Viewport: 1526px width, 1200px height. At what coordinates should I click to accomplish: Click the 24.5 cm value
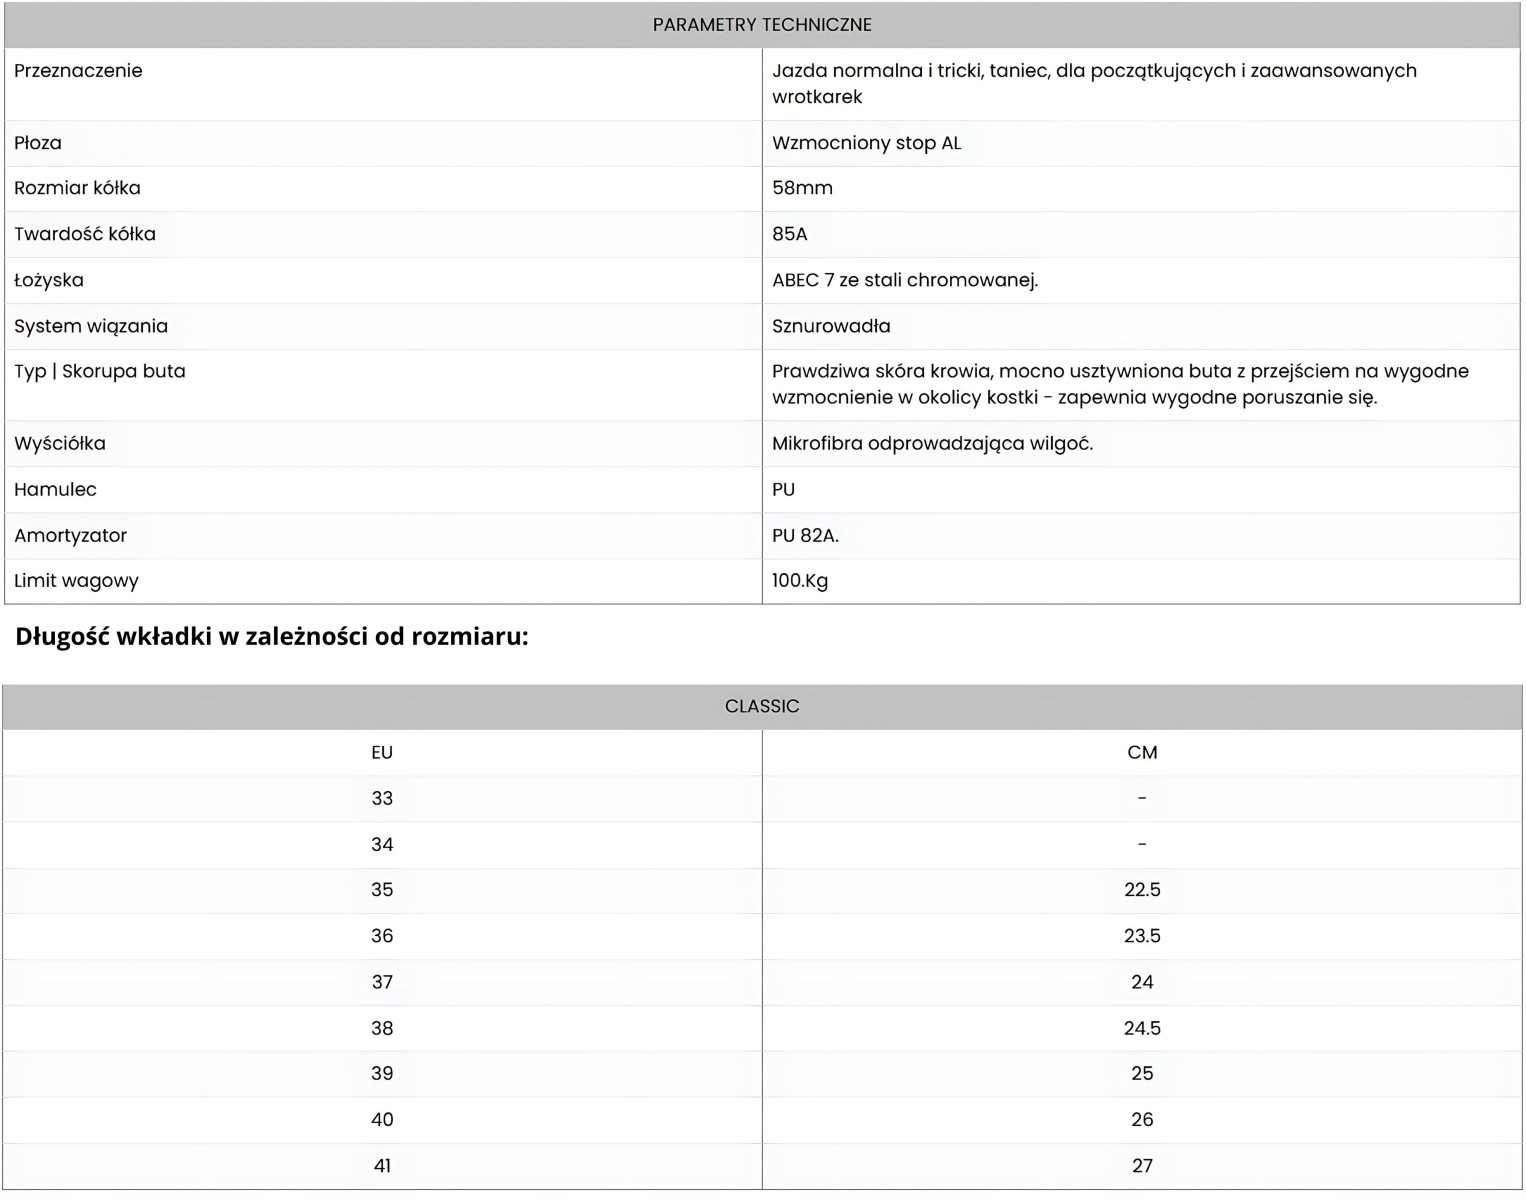click(x=1142, y=1028)
